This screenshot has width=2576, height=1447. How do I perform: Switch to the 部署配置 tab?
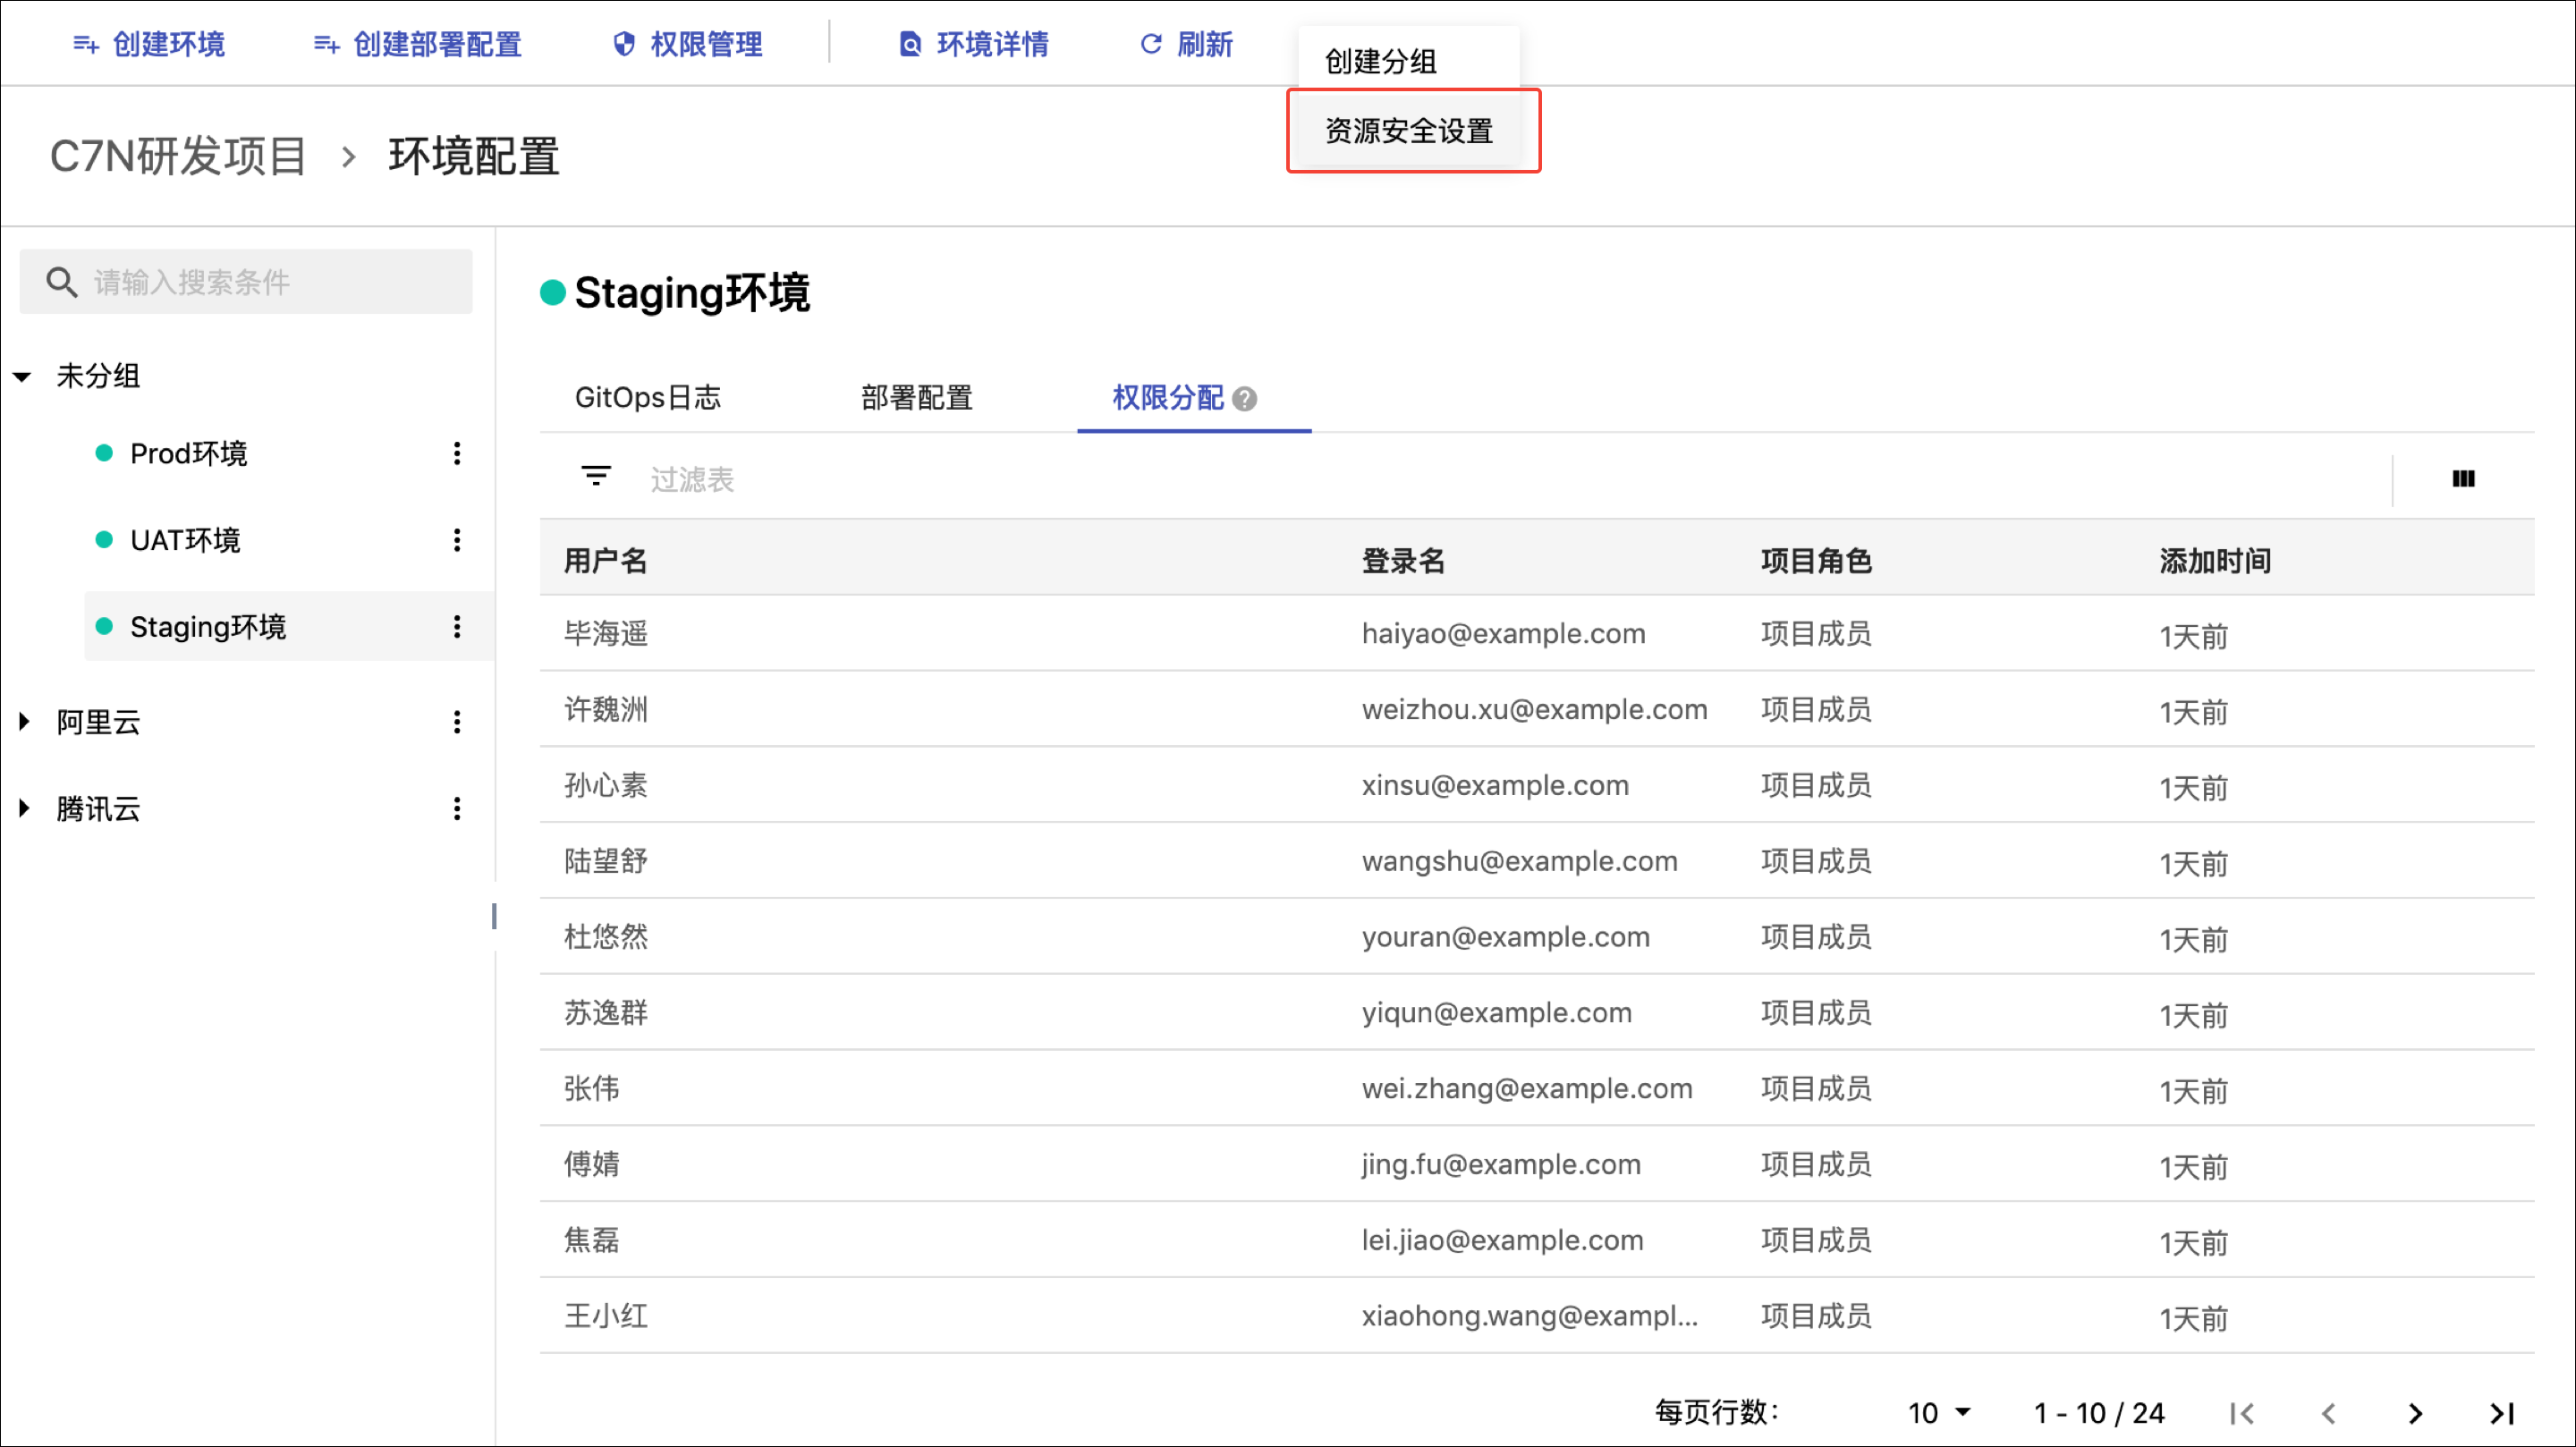(917, 398)
